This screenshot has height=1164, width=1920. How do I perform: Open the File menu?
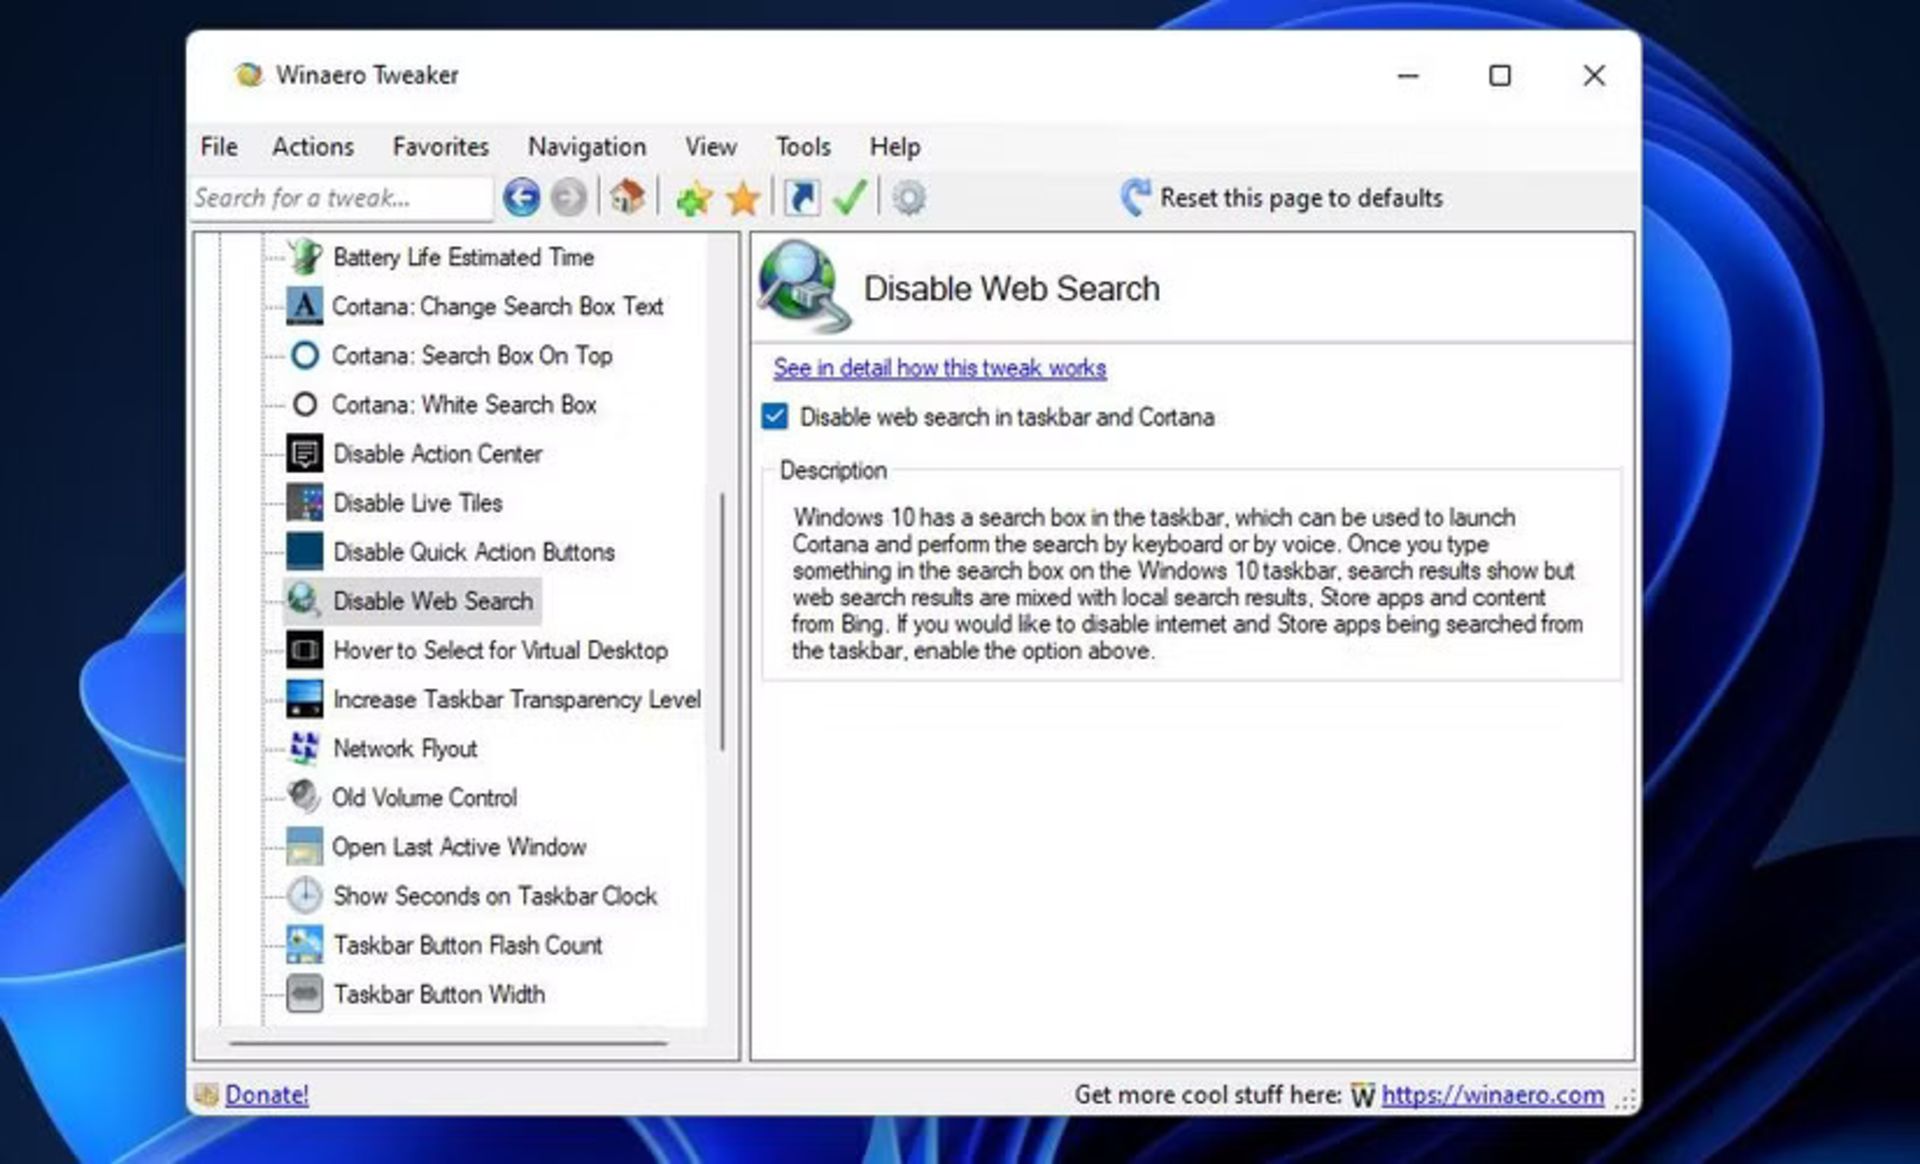(217, 147)
